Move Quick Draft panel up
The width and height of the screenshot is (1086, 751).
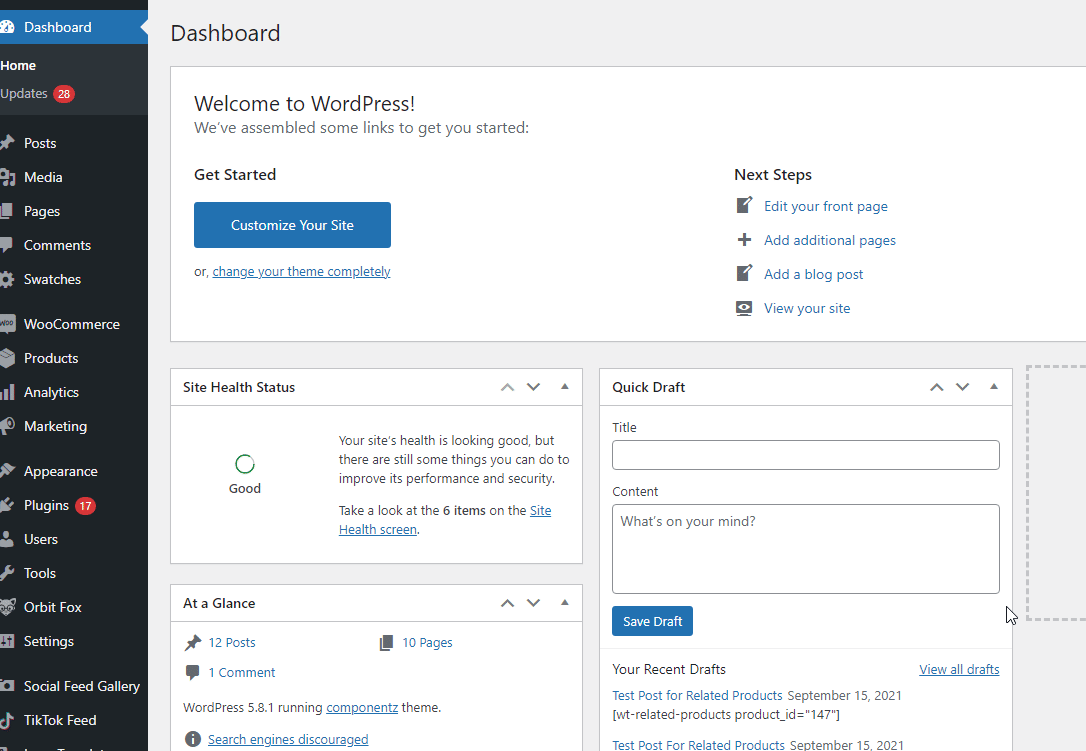pos(936,387)
